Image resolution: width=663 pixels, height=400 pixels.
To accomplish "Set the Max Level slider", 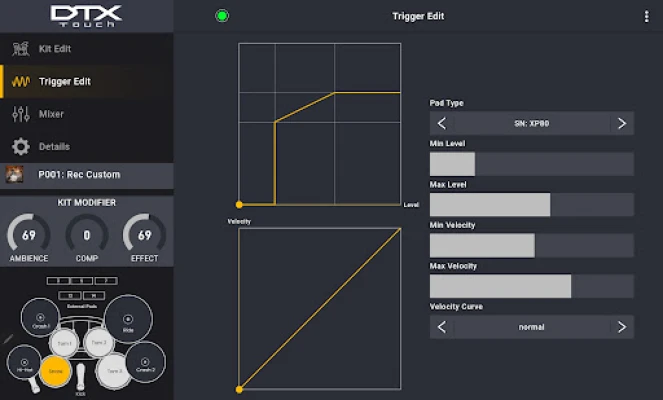I will click(531, 205).
